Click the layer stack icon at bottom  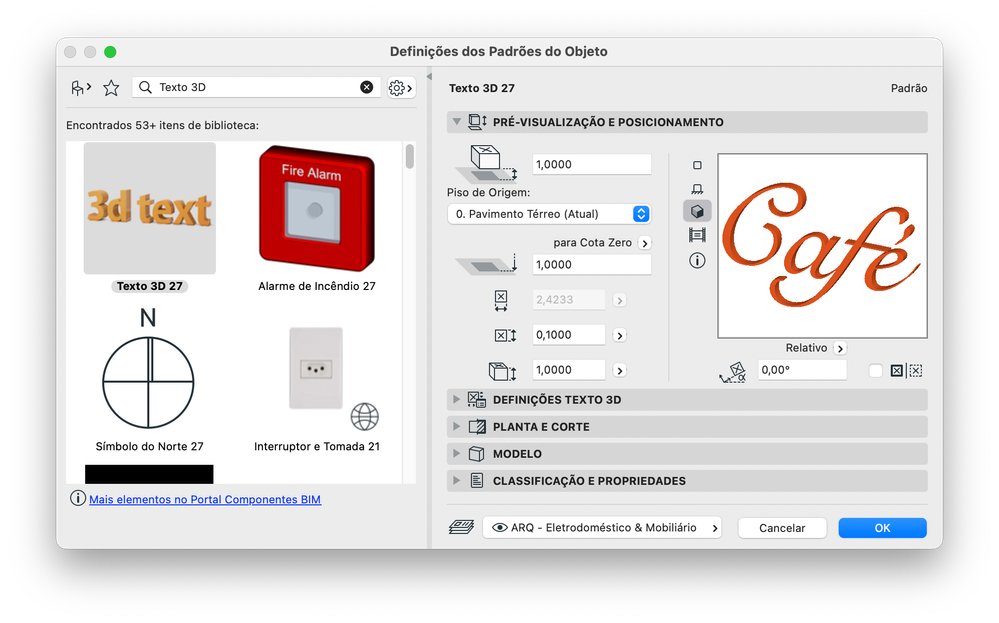point(461,527)
